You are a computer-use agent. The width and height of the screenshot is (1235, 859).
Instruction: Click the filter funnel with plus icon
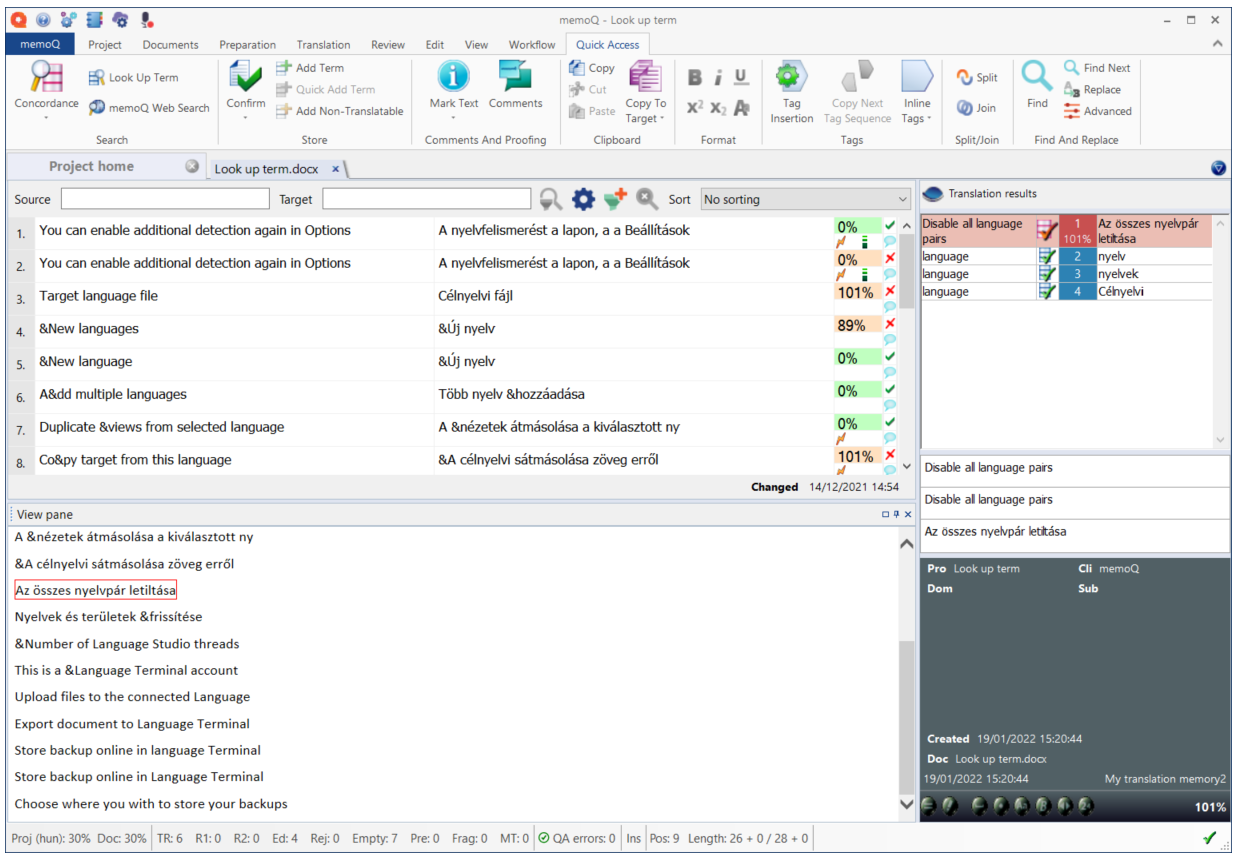click(615, 199)
